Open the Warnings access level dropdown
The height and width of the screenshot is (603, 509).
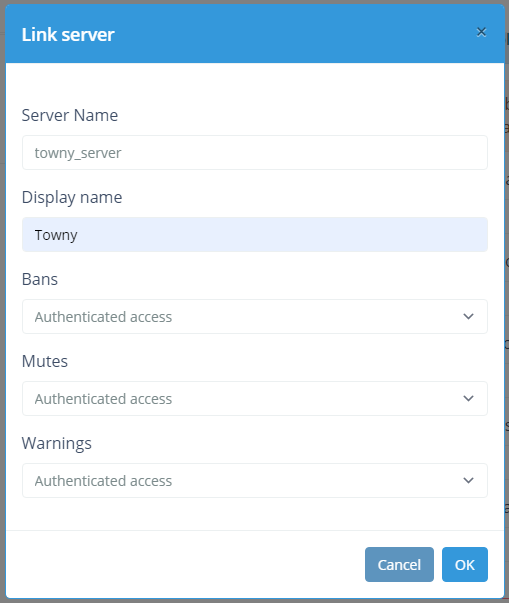tap(255, 480)
